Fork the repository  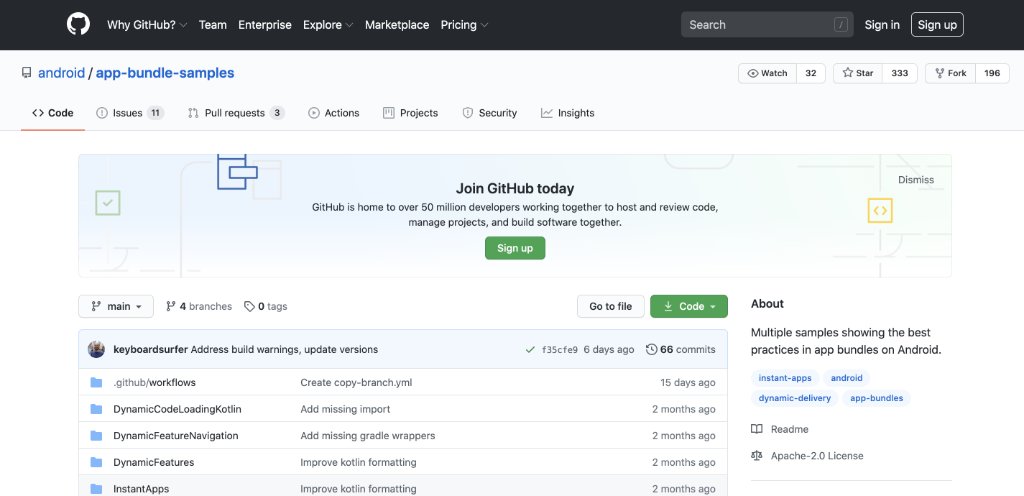tap(951, 73)
